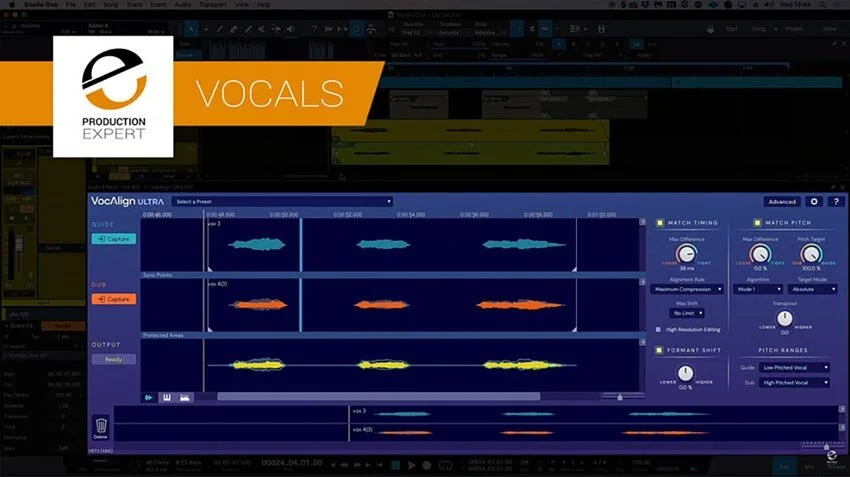
Task: Open Alignment Rule Maximum Compression dropdown
Action: click(687, 289)
